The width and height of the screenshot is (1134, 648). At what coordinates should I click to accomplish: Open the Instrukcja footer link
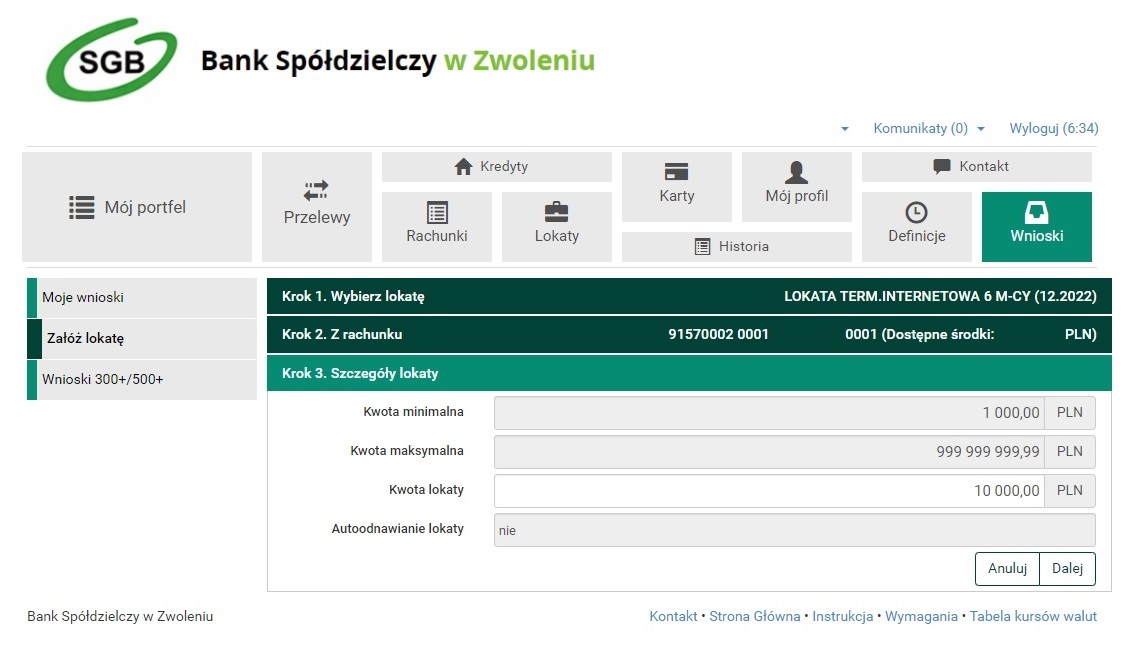[x=843, y=617]
